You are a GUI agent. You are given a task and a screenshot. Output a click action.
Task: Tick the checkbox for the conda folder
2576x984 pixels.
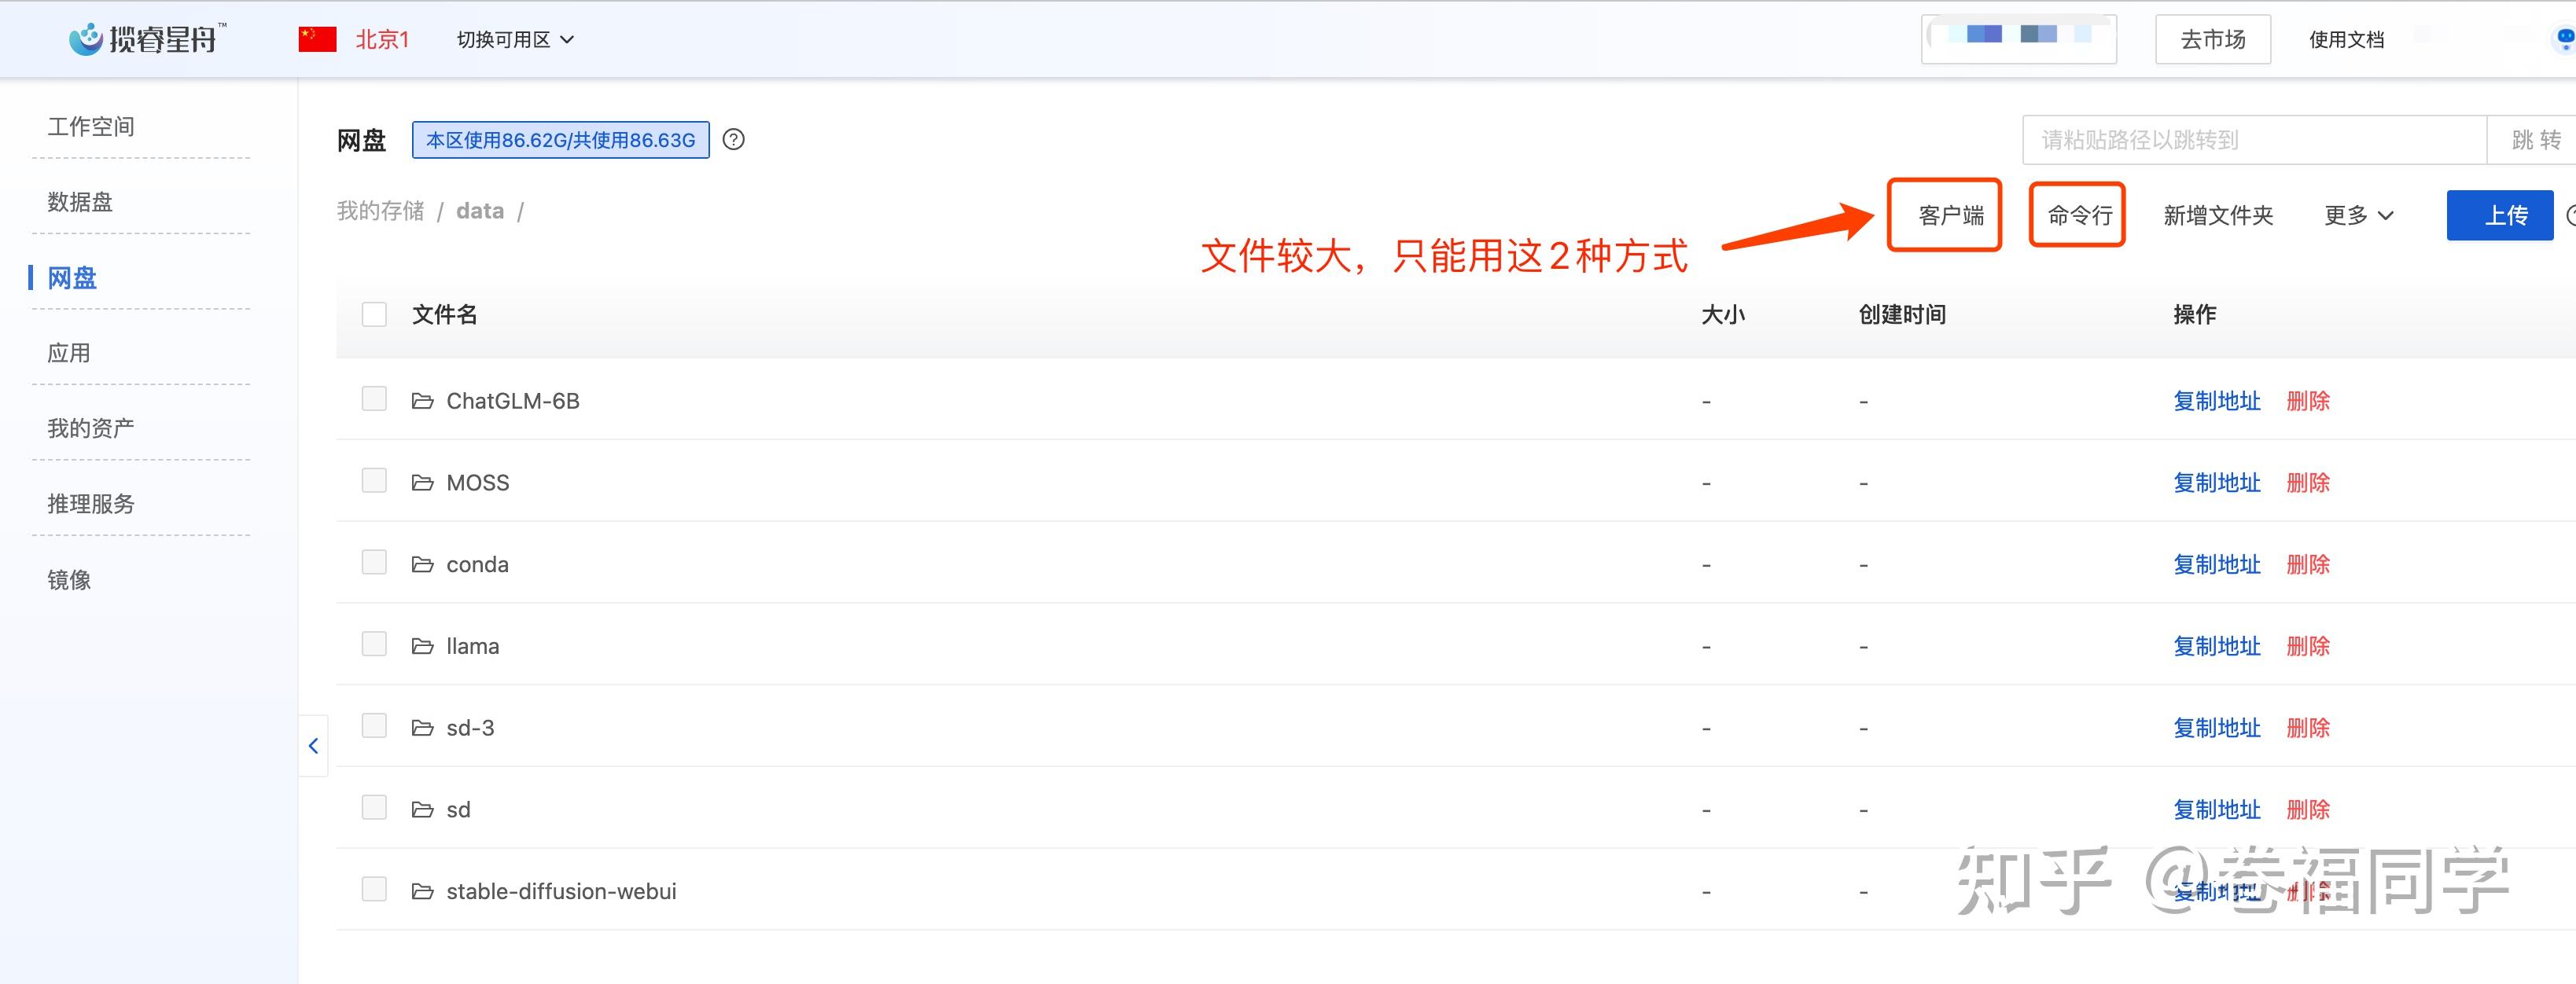pyautogui.click(x=374, y=563)
